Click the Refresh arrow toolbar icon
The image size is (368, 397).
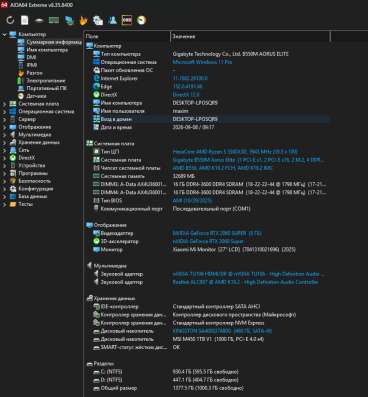[x=10, y=20]
